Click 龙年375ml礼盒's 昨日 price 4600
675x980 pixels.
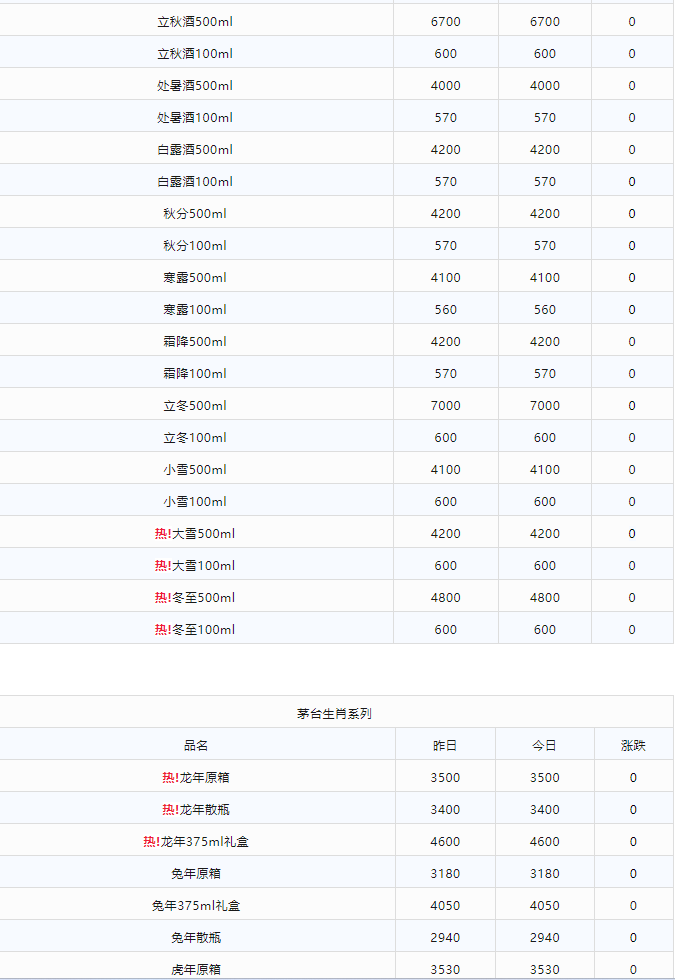pos(445,842)
